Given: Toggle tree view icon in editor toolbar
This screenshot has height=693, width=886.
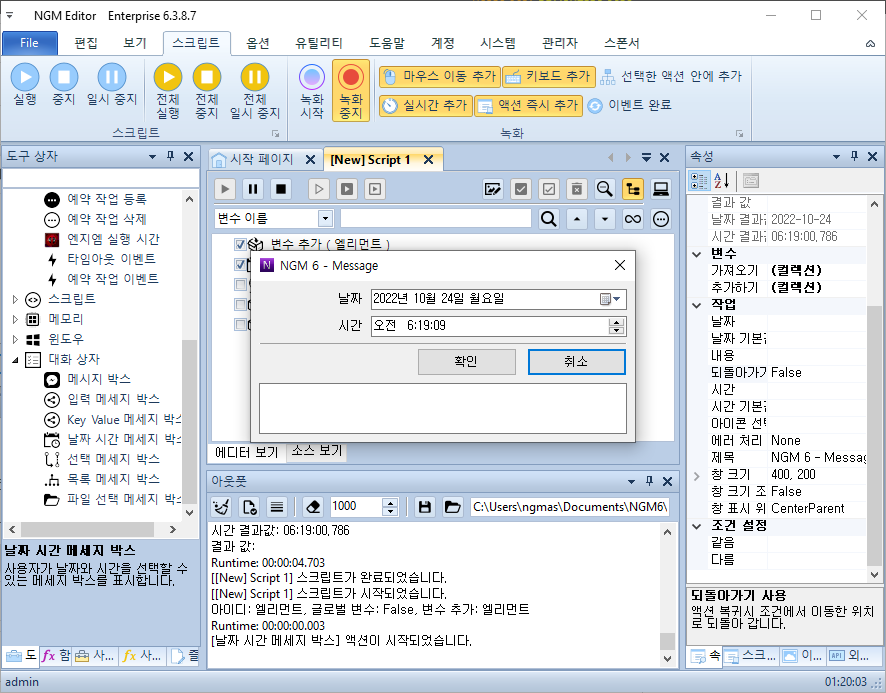Looking at the screenshot, I should (x=633, y=189).
